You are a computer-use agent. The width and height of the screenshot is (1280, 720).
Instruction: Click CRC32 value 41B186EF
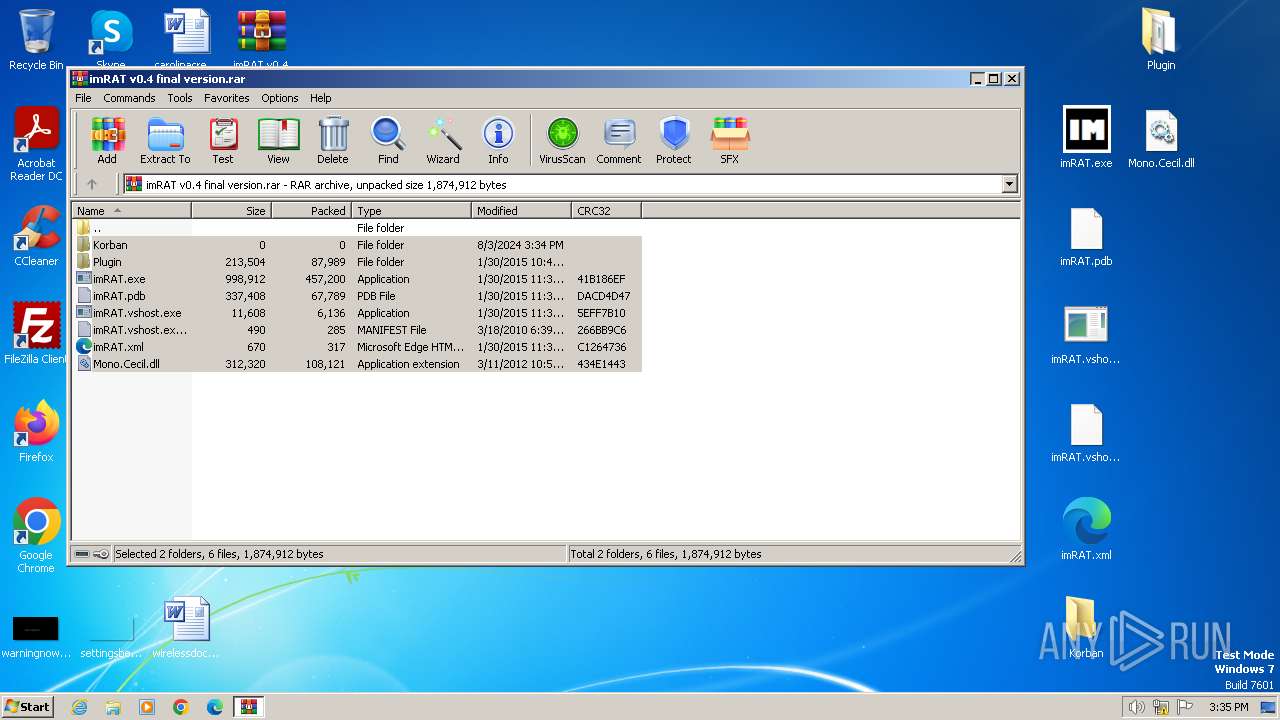coord(601,279)
